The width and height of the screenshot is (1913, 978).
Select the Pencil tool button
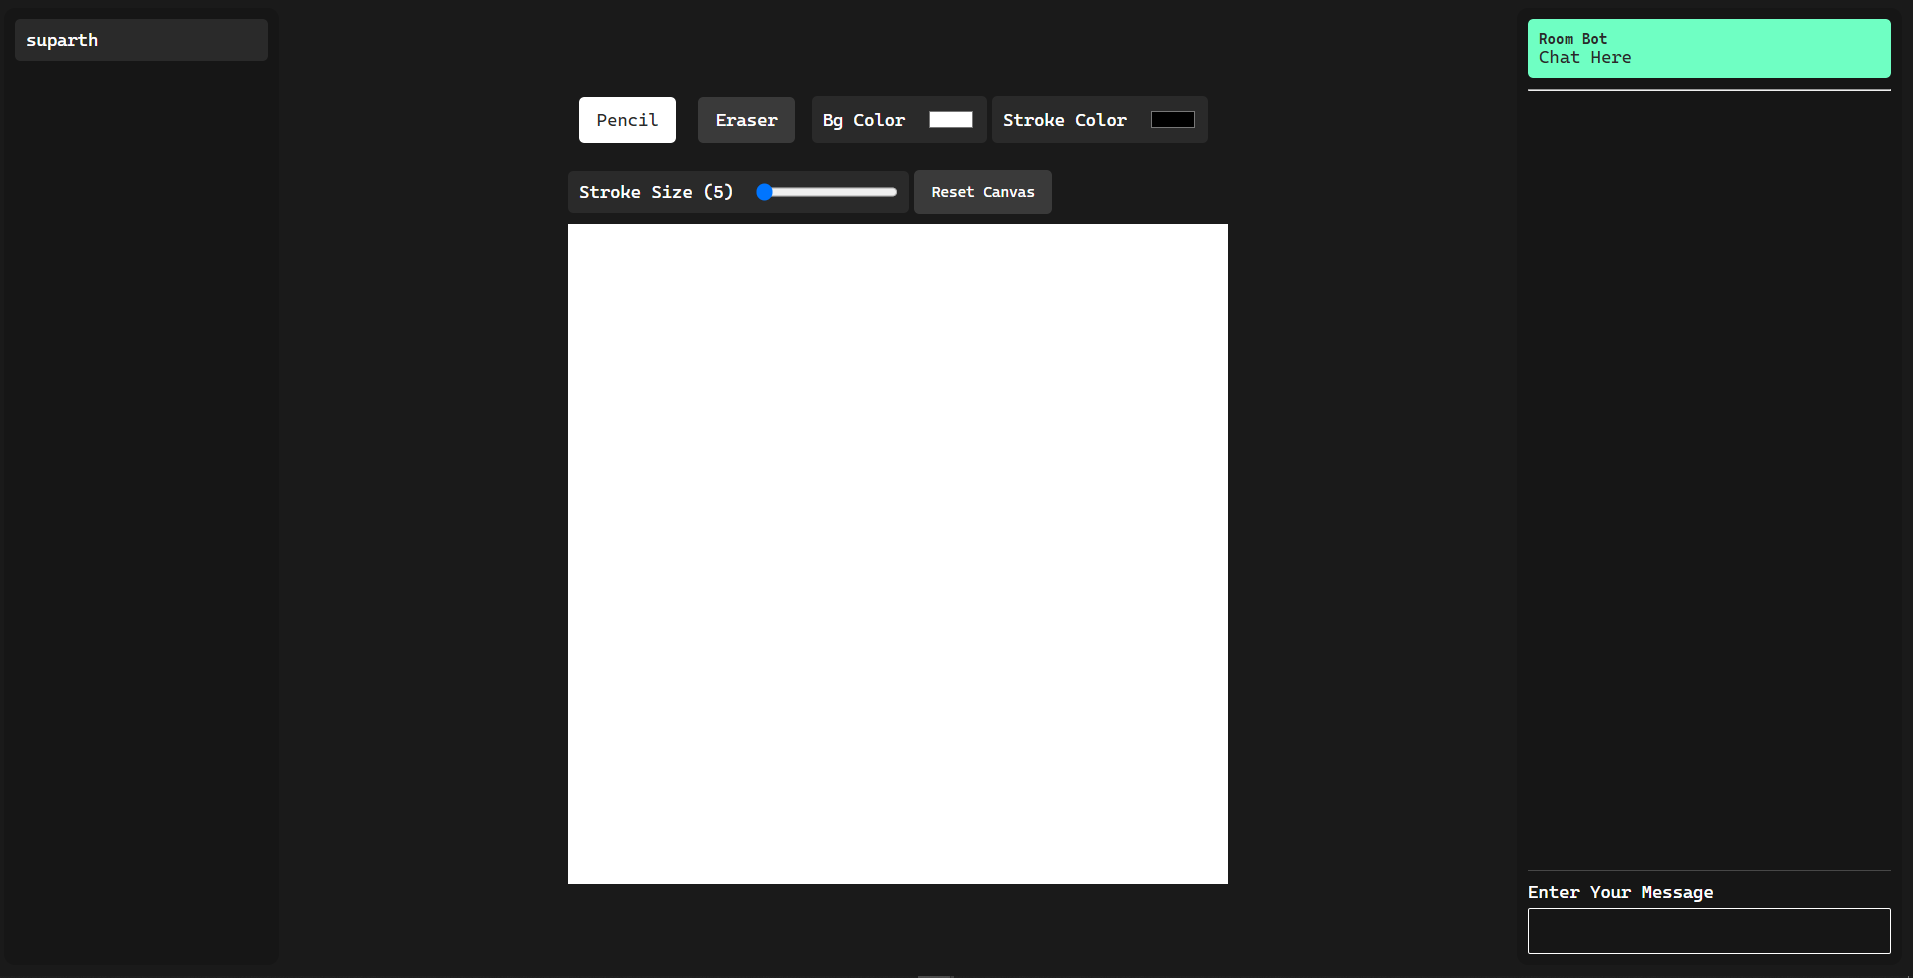[x=627, y=120]
